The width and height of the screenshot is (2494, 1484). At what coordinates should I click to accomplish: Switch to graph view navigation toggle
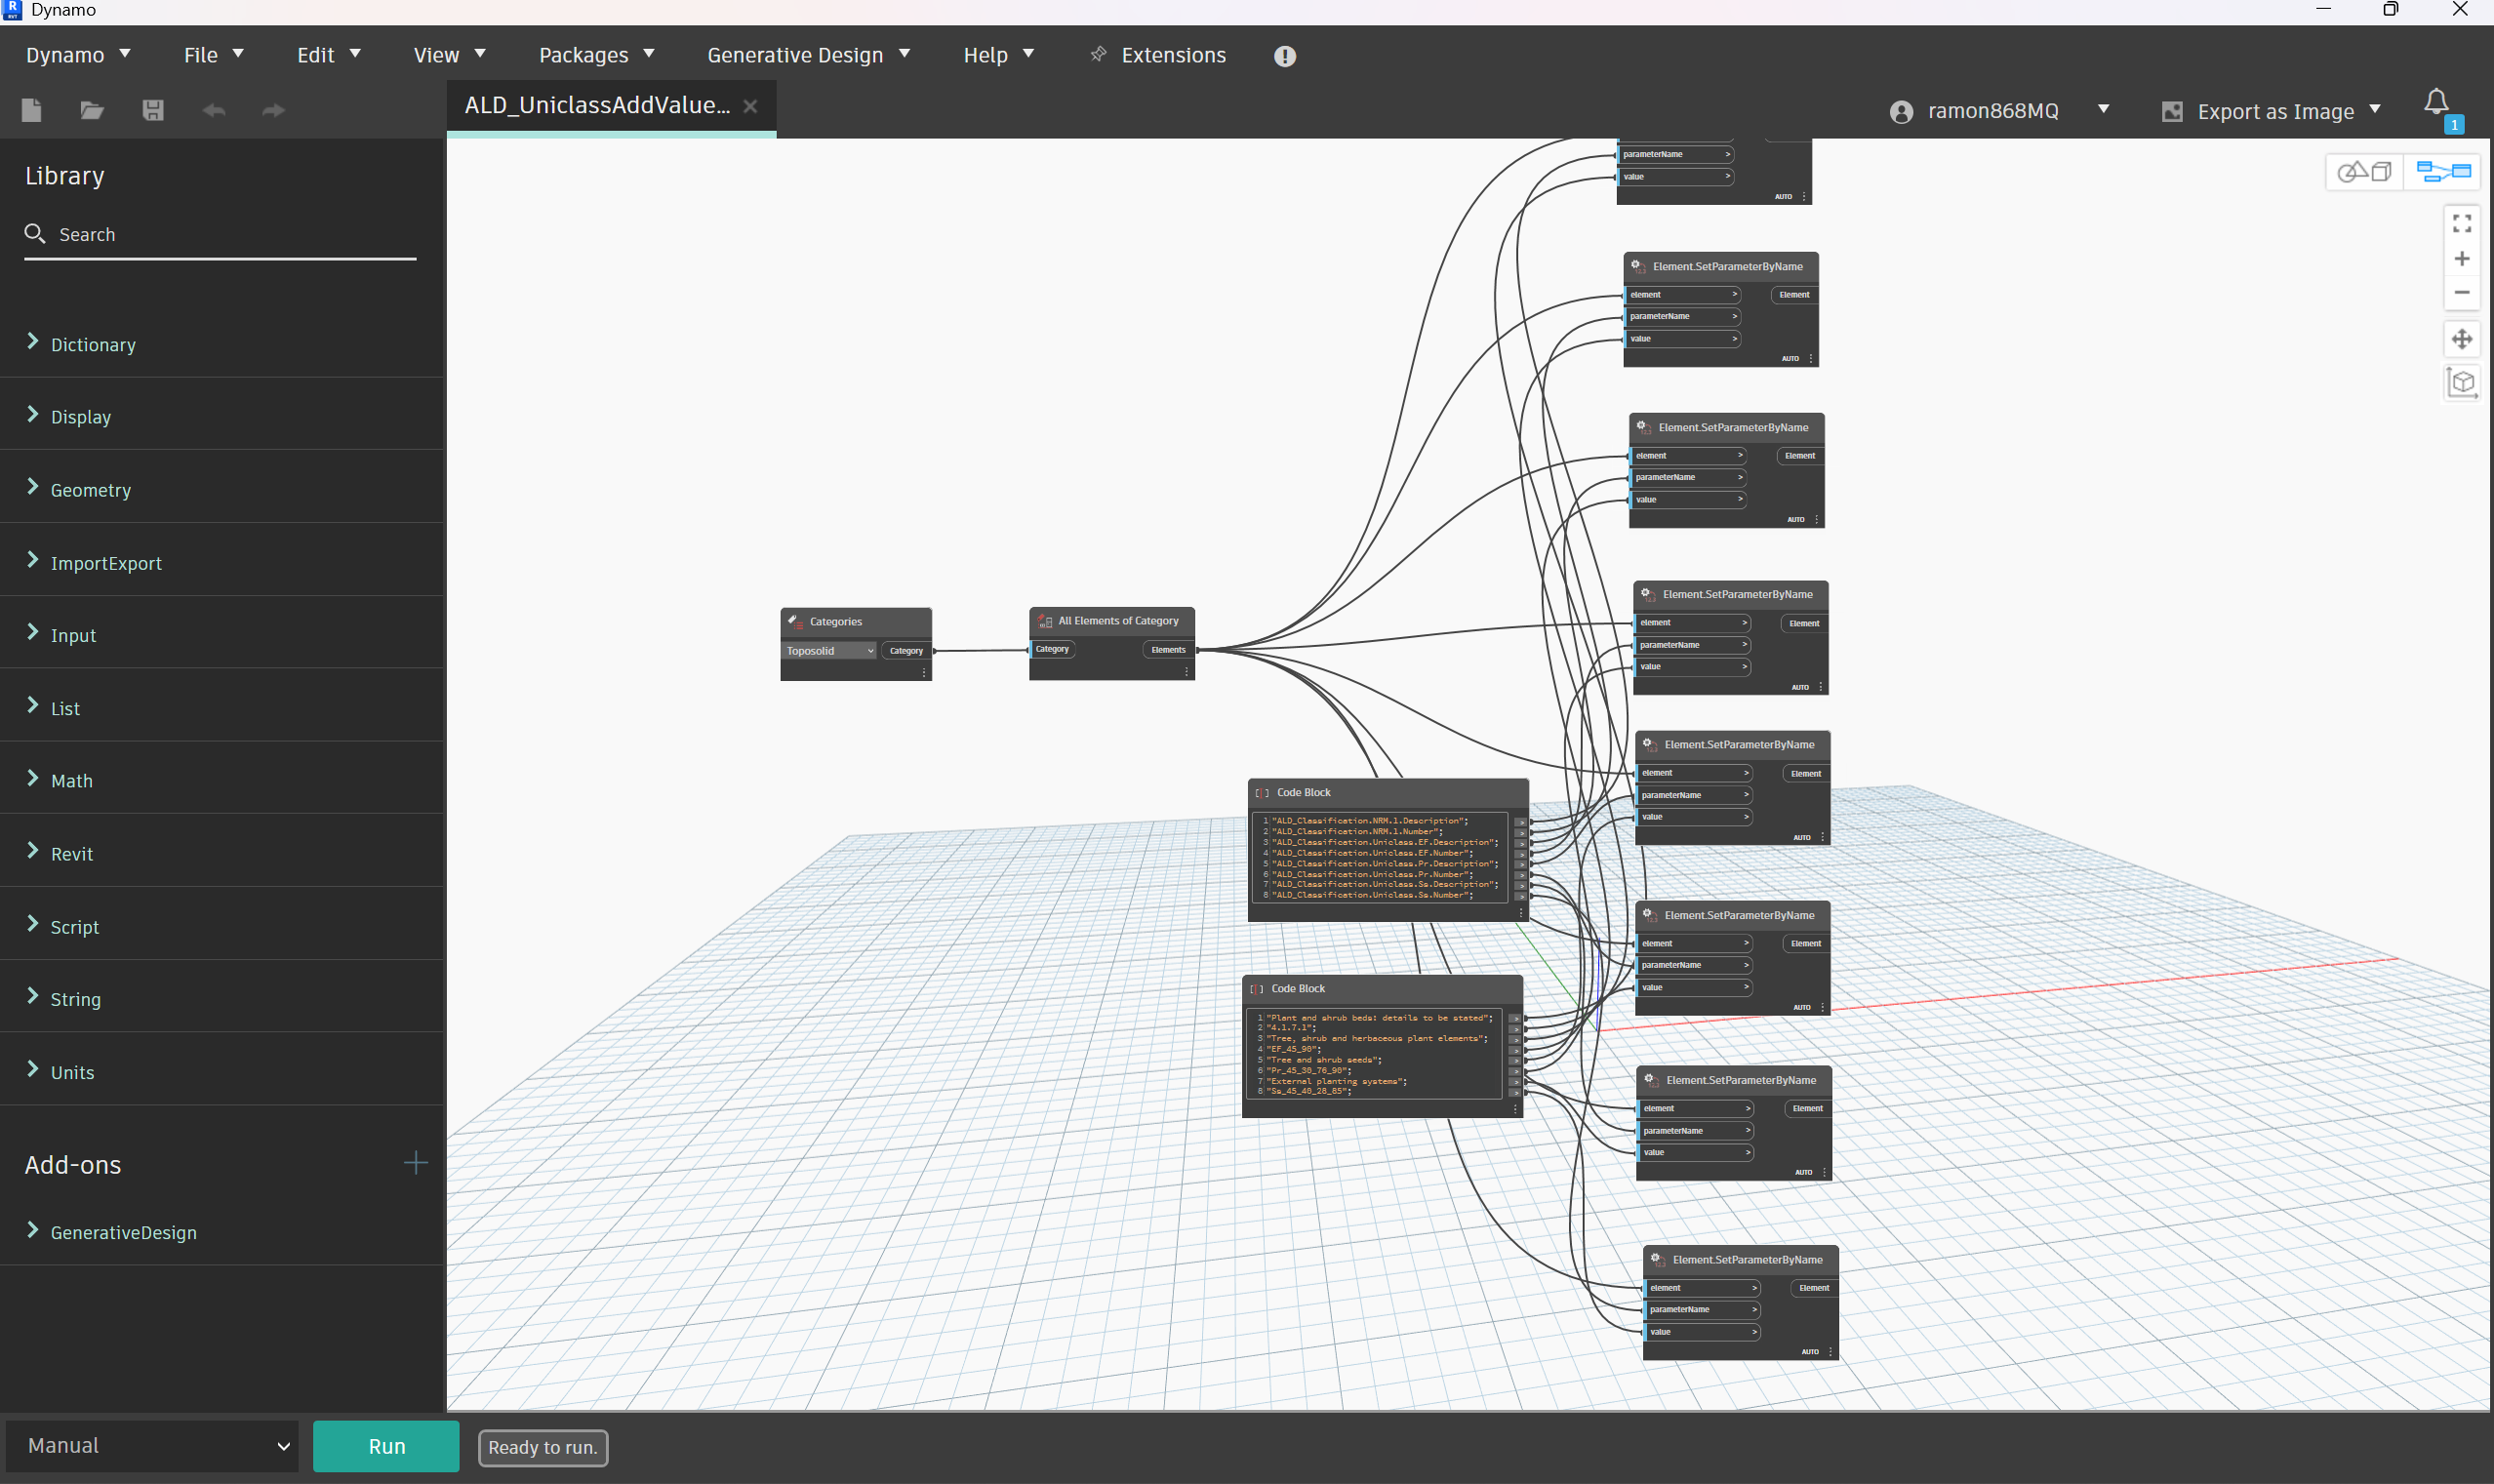point(2442,172)
